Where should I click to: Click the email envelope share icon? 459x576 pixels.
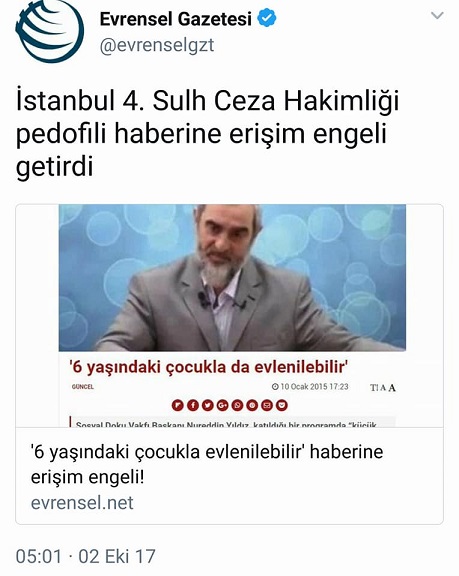click(267, 405)
